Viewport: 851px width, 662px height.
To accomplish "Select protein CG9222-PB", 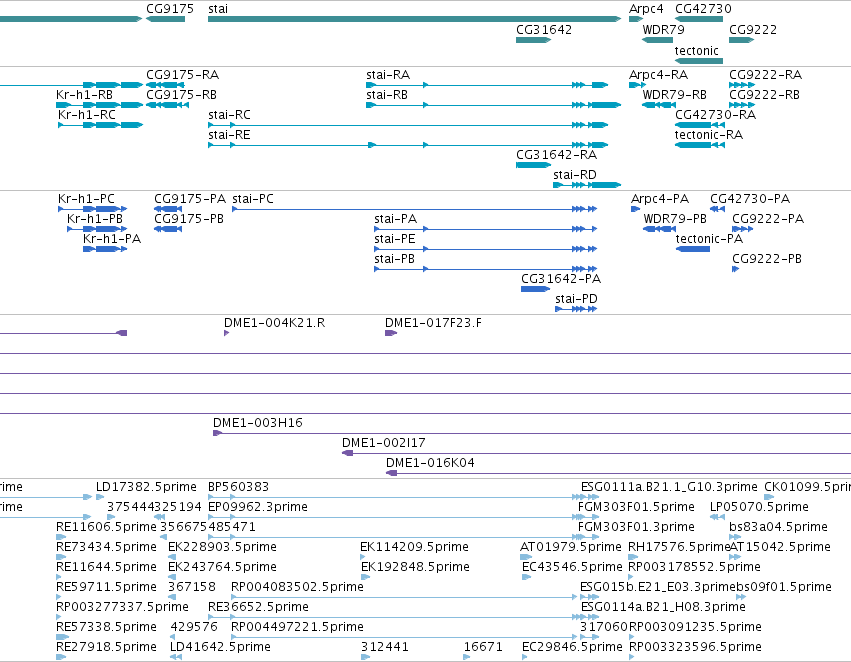I will point(735,269).
